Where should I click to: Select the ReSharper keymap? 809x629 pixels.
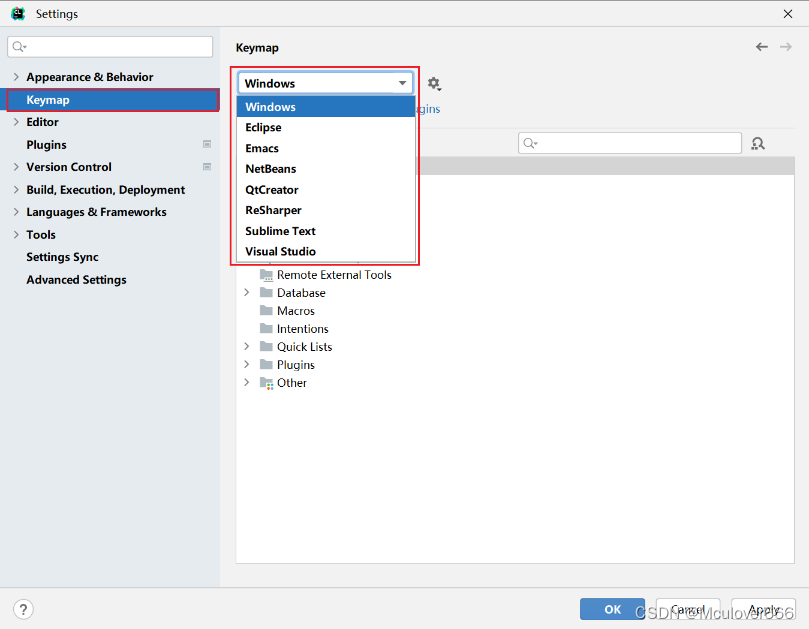click(326, 211)
